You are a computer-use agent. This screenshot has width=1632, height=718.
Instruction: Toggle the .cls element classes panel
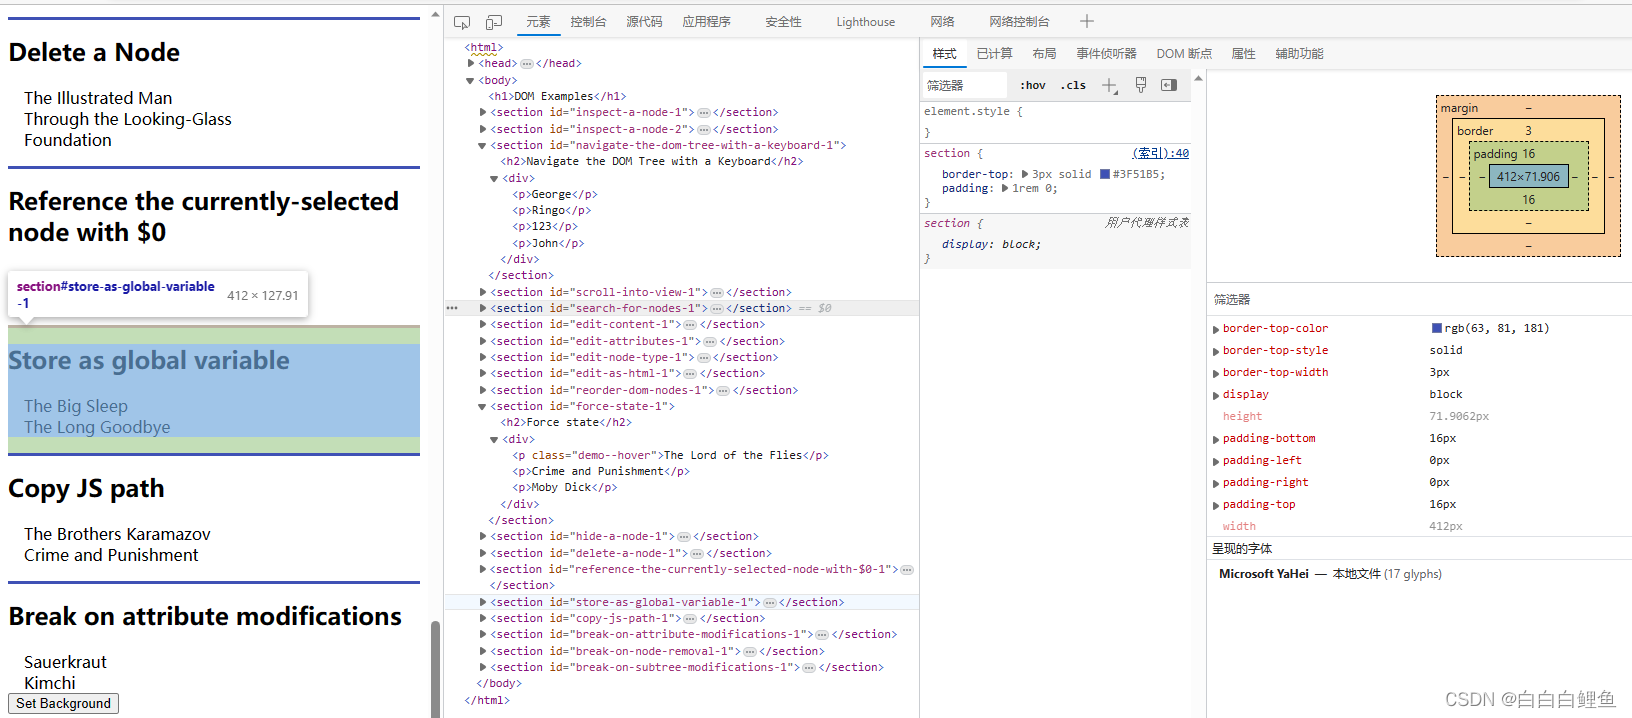click(x=1073, y=86)
